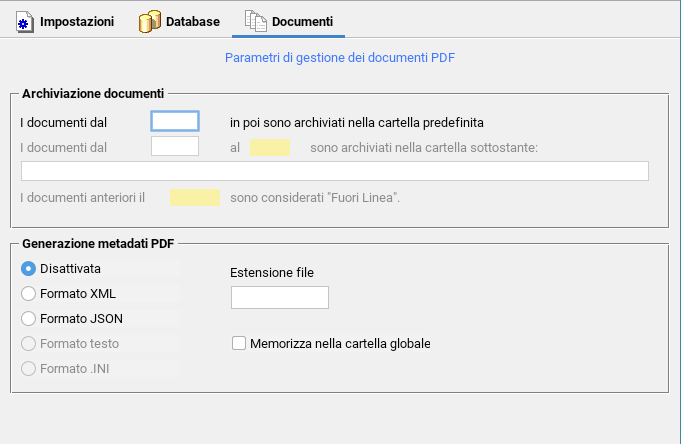Image resolution: width=681 pixels, height=444 pixels.
Task: Click the Estensione file input field
Action: [x=280, y=298]
